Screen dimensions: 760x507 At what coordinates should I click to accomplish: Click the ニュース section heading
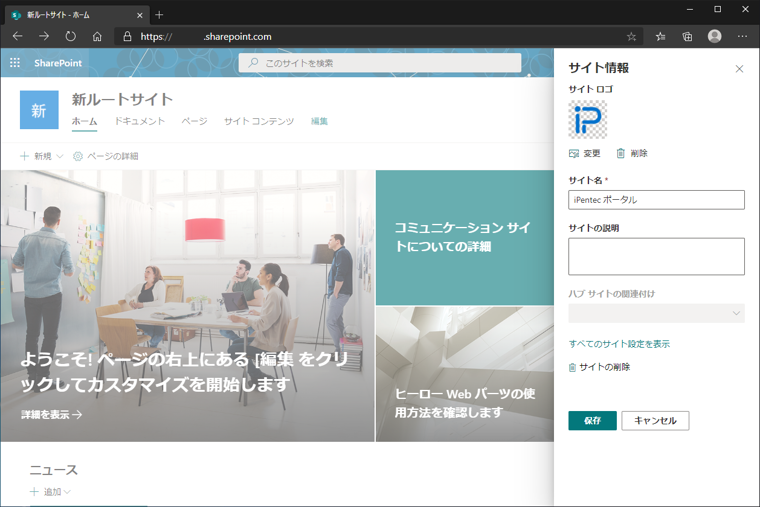53,470
